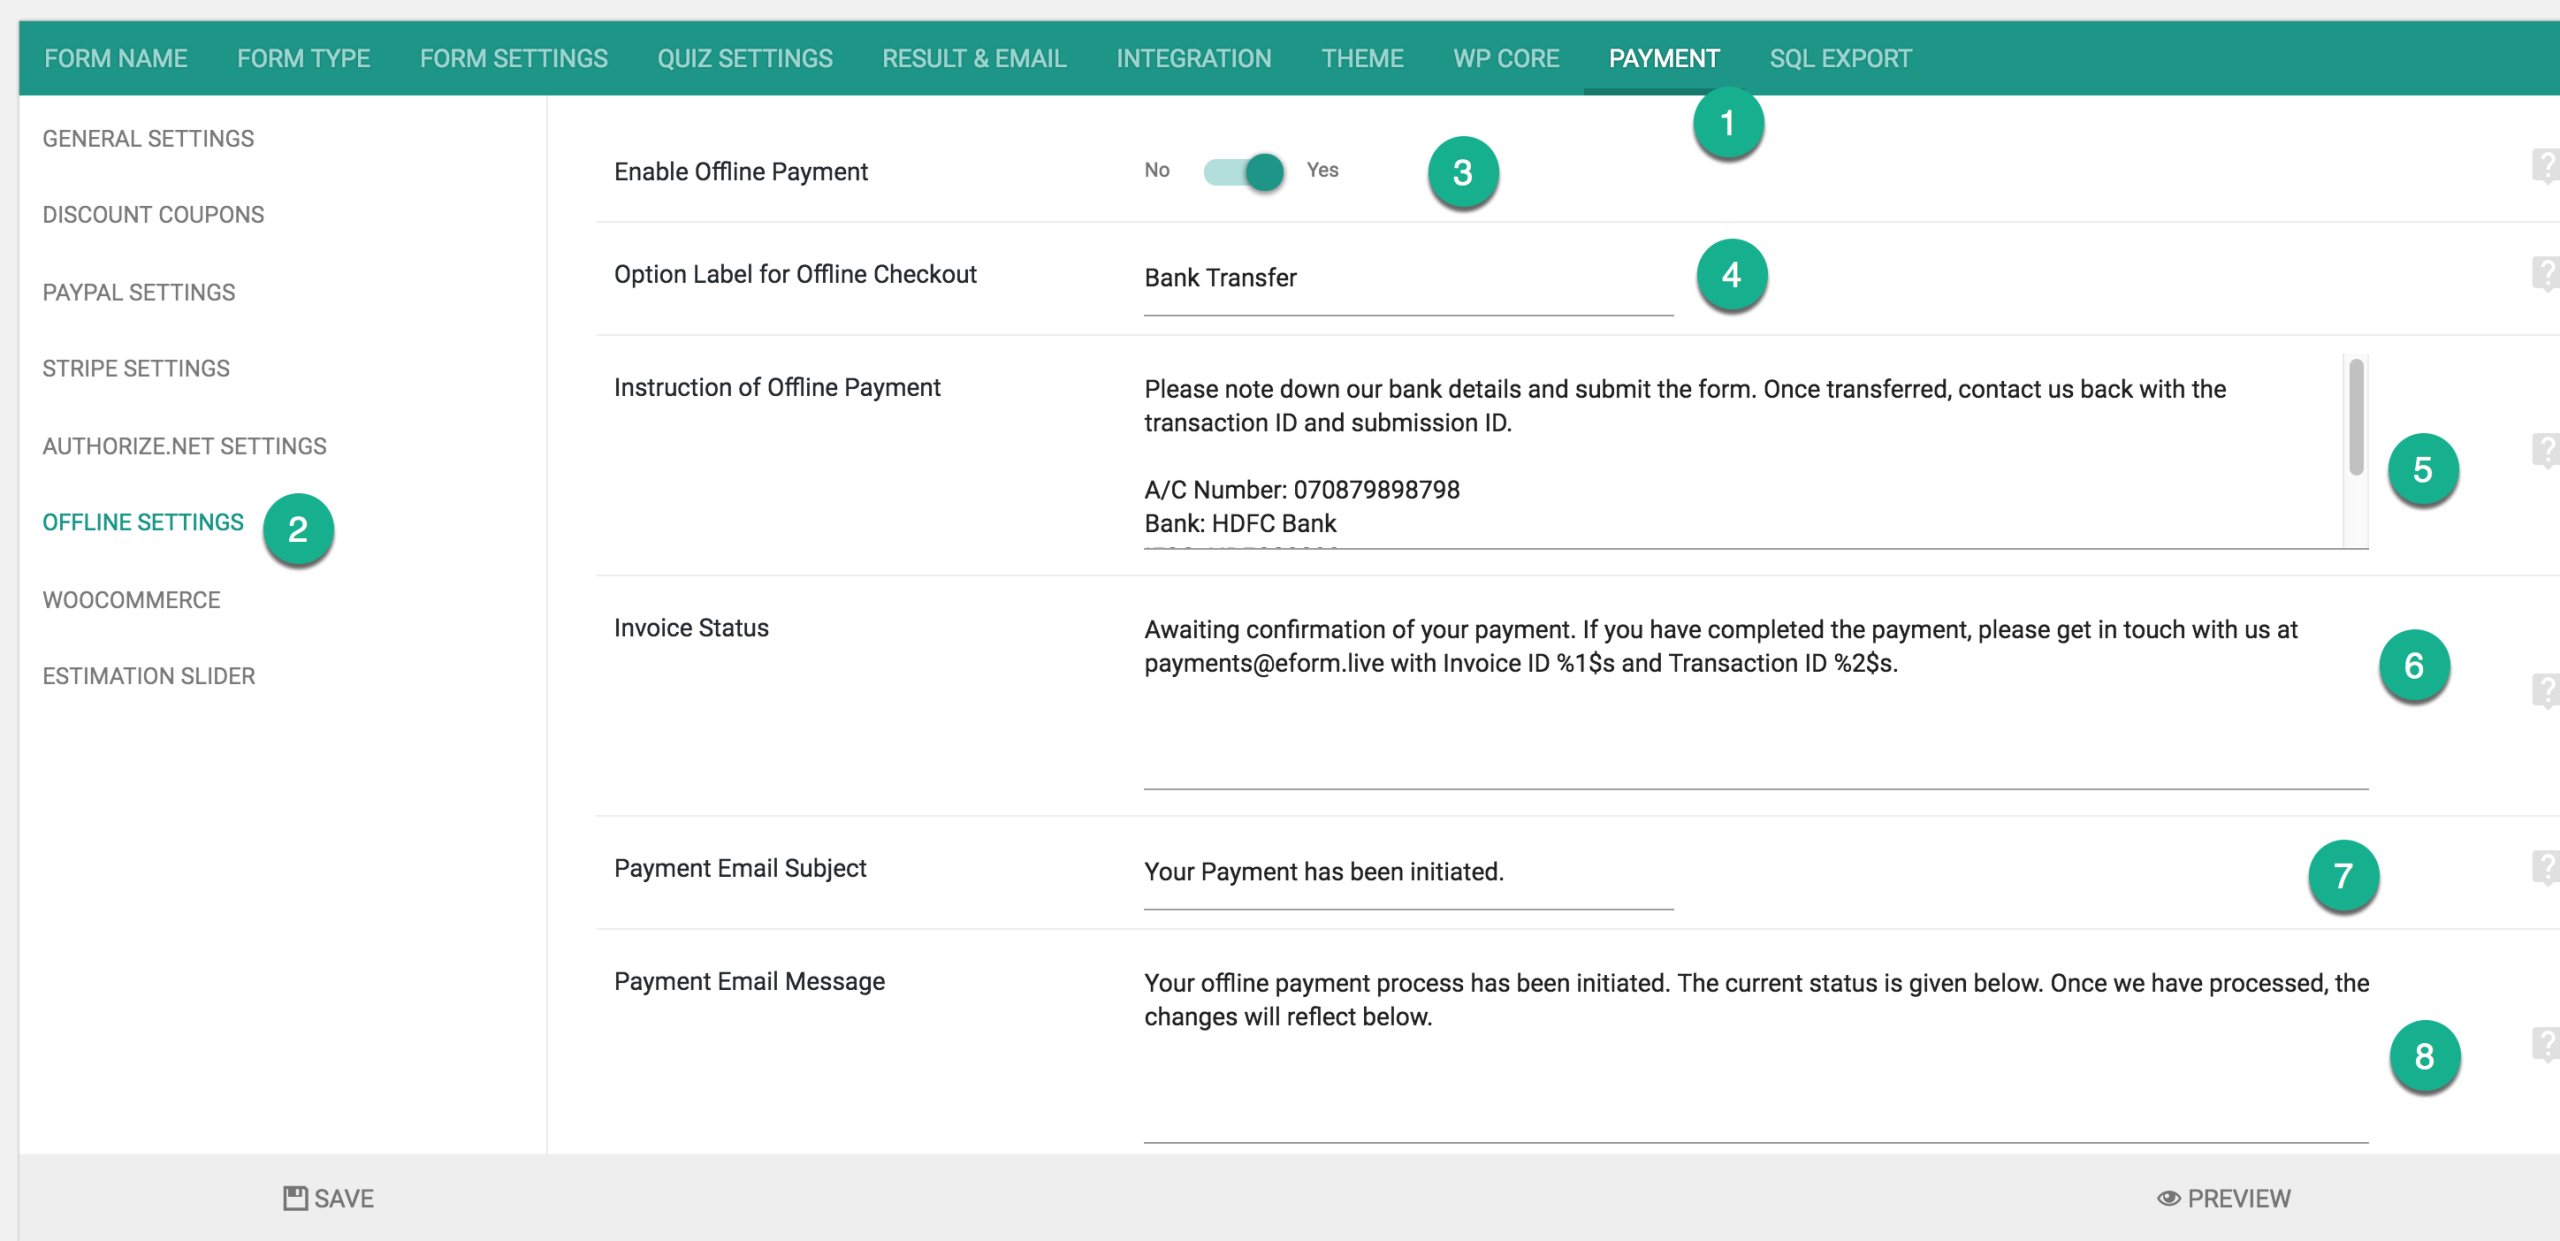Click the floppy disk Save icon

tap(295, 1198)
